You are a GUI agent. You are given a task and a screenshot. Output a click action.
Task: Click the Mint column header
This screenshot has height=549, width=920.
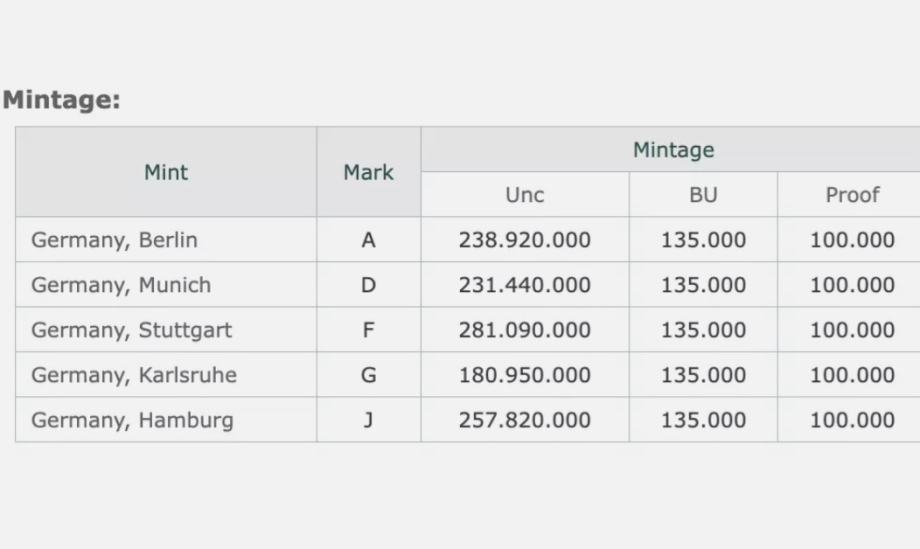pyautogui.click(x=166, y=172)
